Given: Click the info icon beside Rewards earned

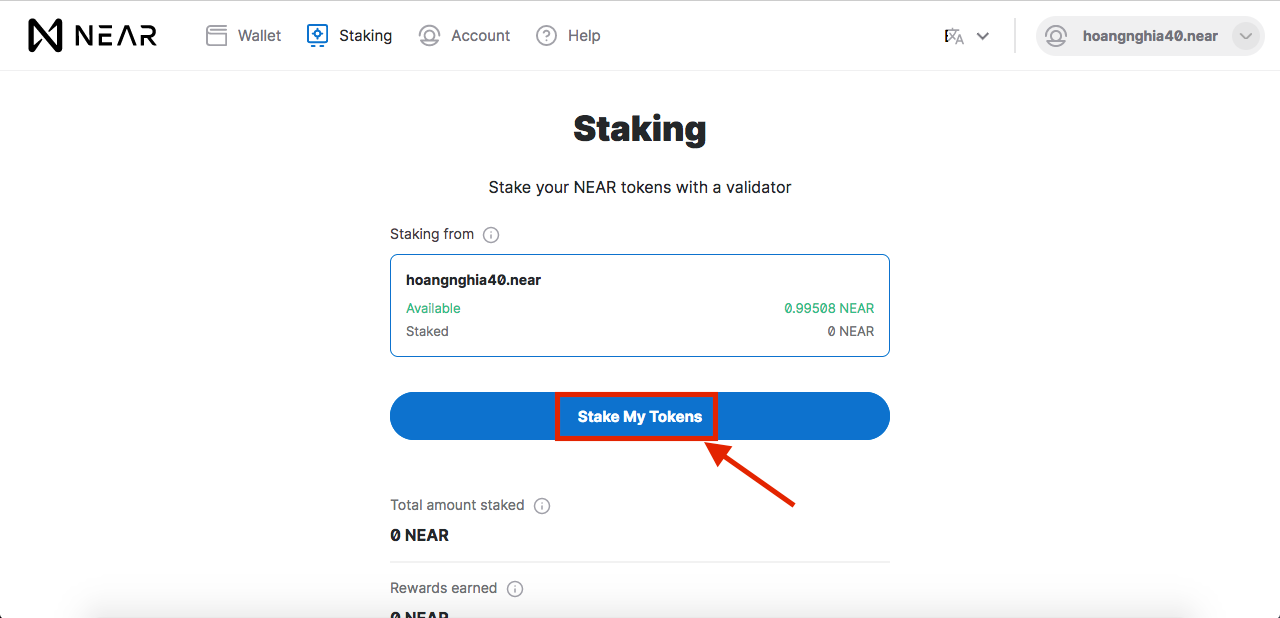Looking at the screenshot, I should tap(514, 588).
